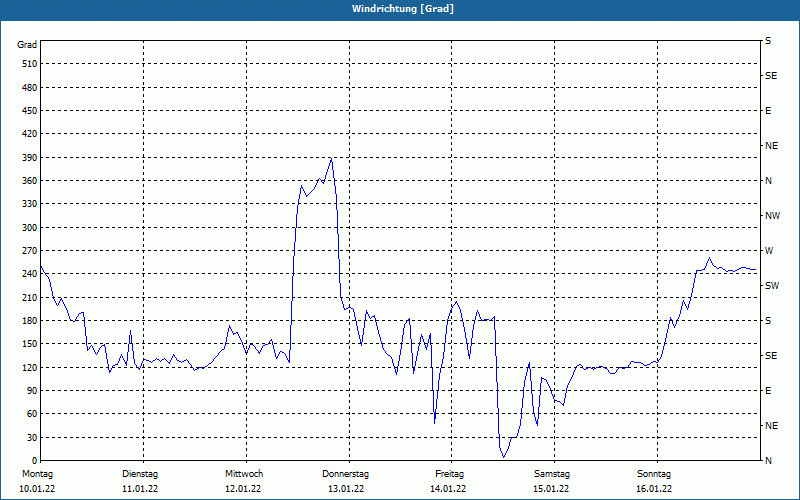Select the 'N' compass label level with 0
800x500 pixels.
768,461
